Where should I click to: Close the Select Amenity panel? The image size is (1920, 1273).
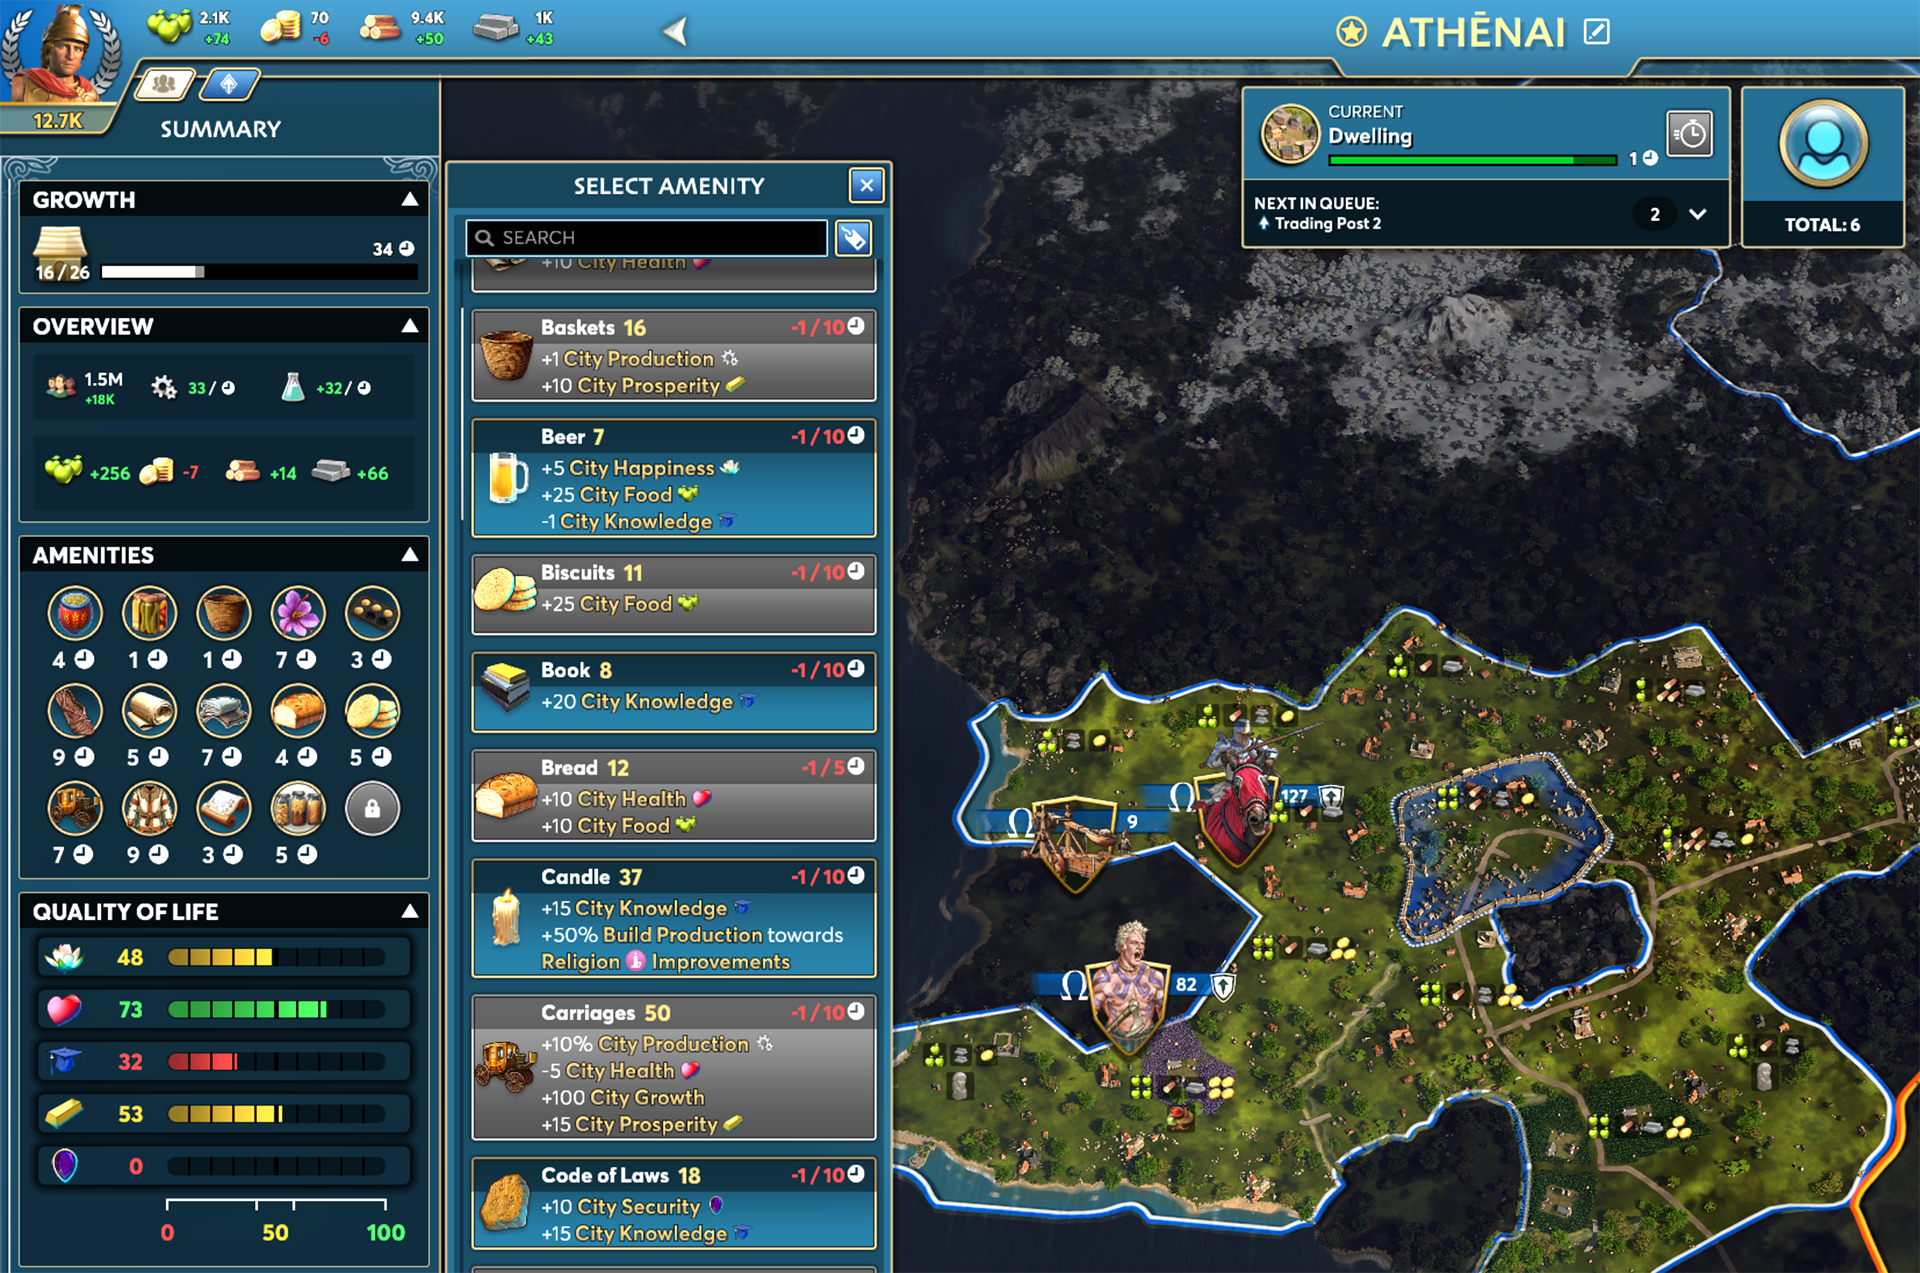[x=866, y=185]
